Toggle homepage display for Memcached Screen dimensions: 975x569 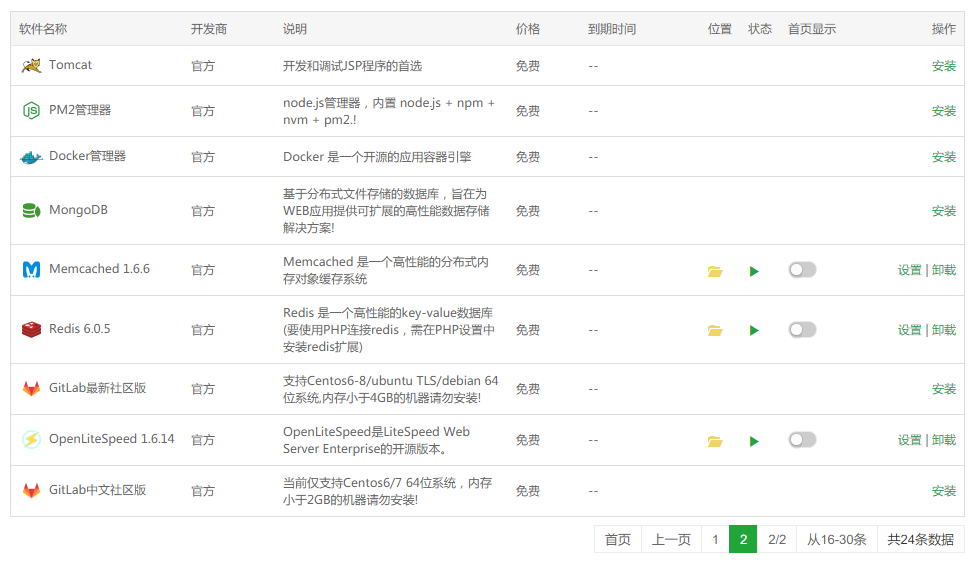pyautogui.click(x=802, y=270)
